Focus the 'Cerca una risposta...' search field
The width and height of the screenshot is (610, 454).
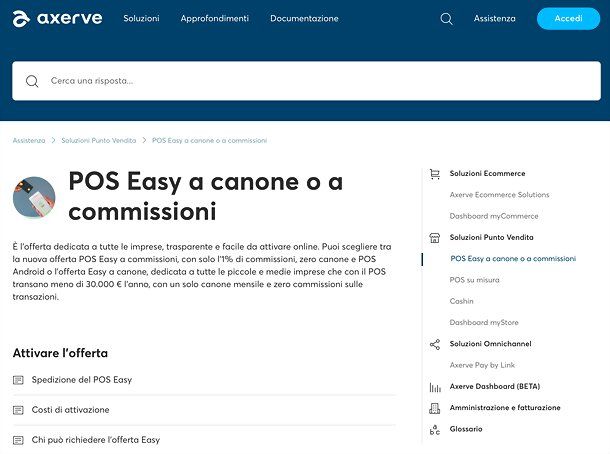coord(307,81)
